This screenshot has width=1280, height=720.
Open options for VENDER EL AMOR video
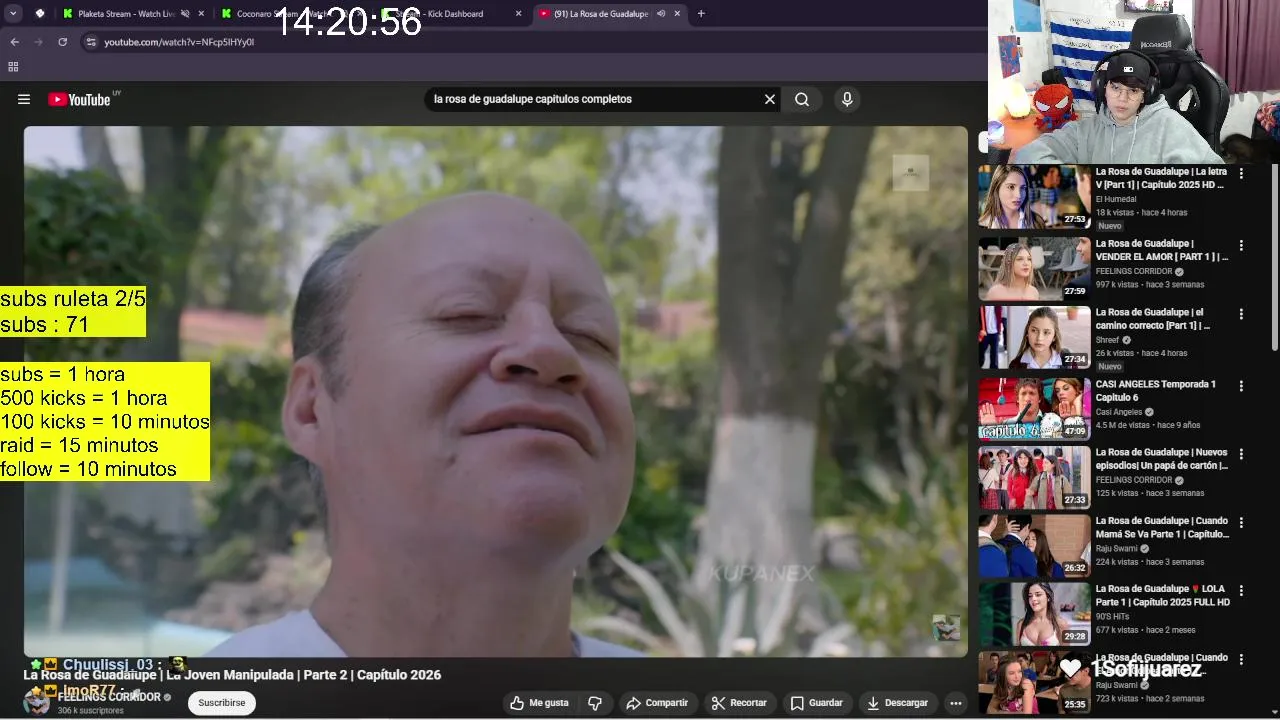click(1241, 245)
